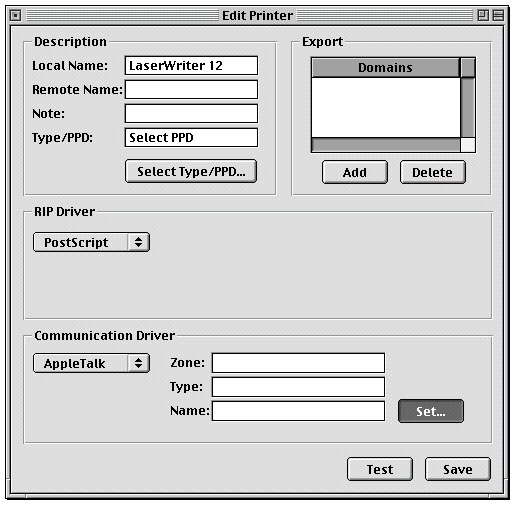Focus the Remote Name text field
Viewport: 516px width, 506px height.
click(191, 89)
